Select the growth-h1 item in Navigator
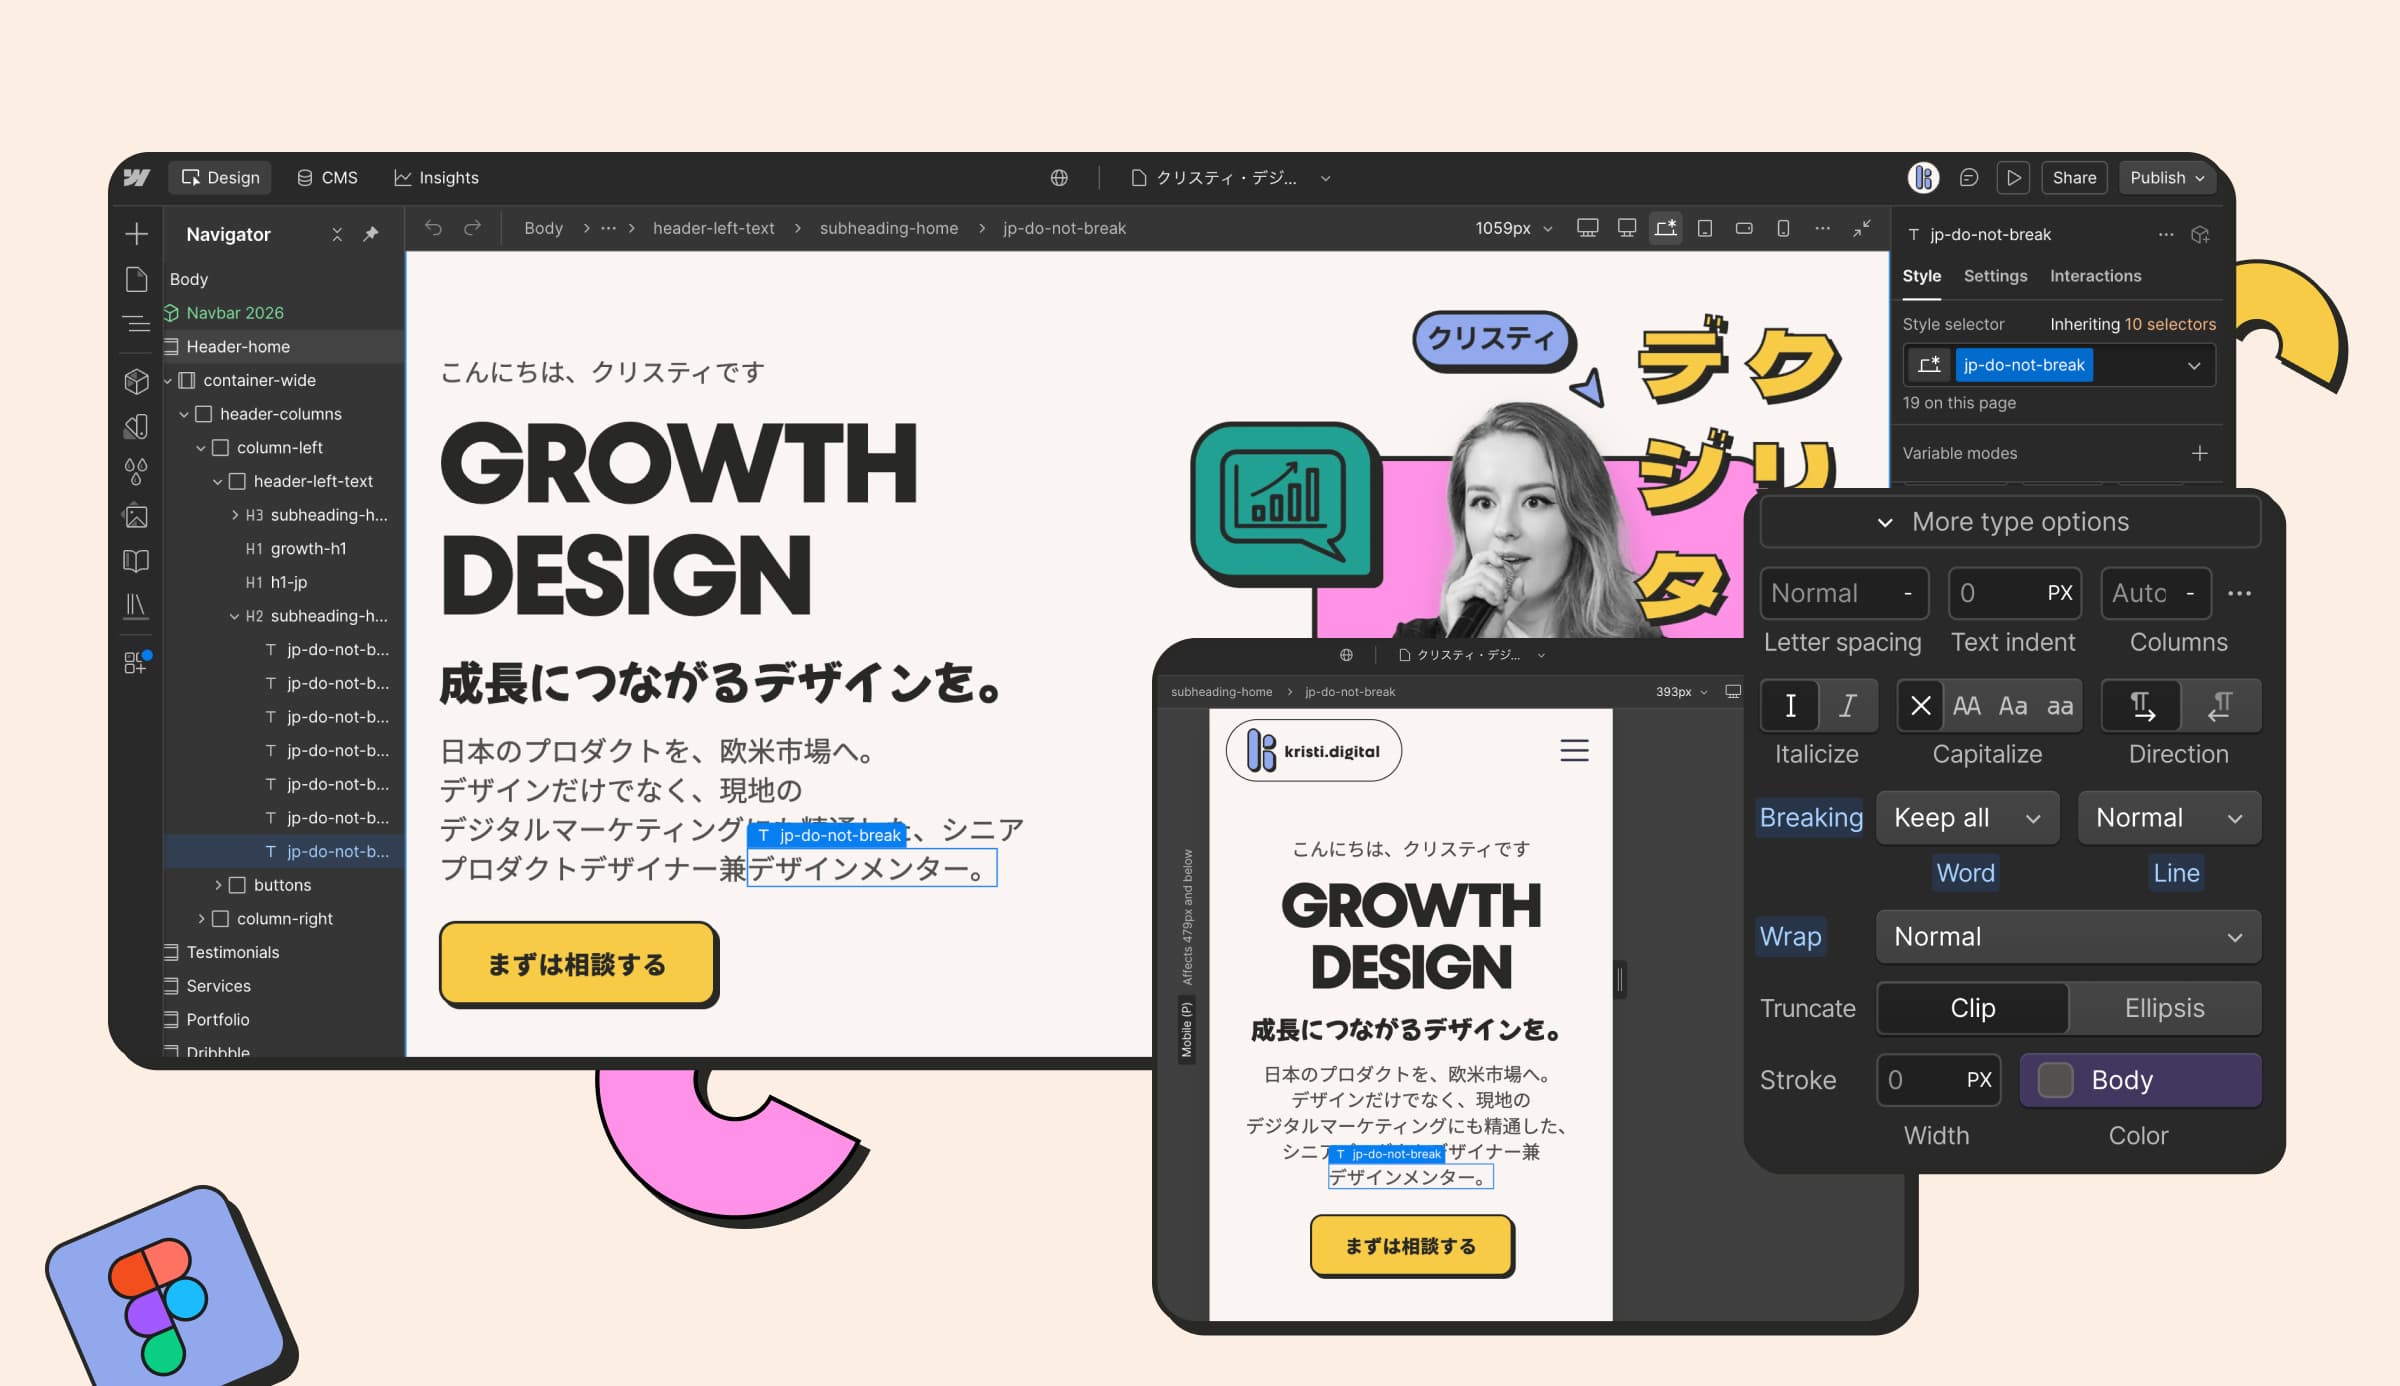Image resolution: width=2400 pixels, height=1386 pixels. [x=308, y=548]
